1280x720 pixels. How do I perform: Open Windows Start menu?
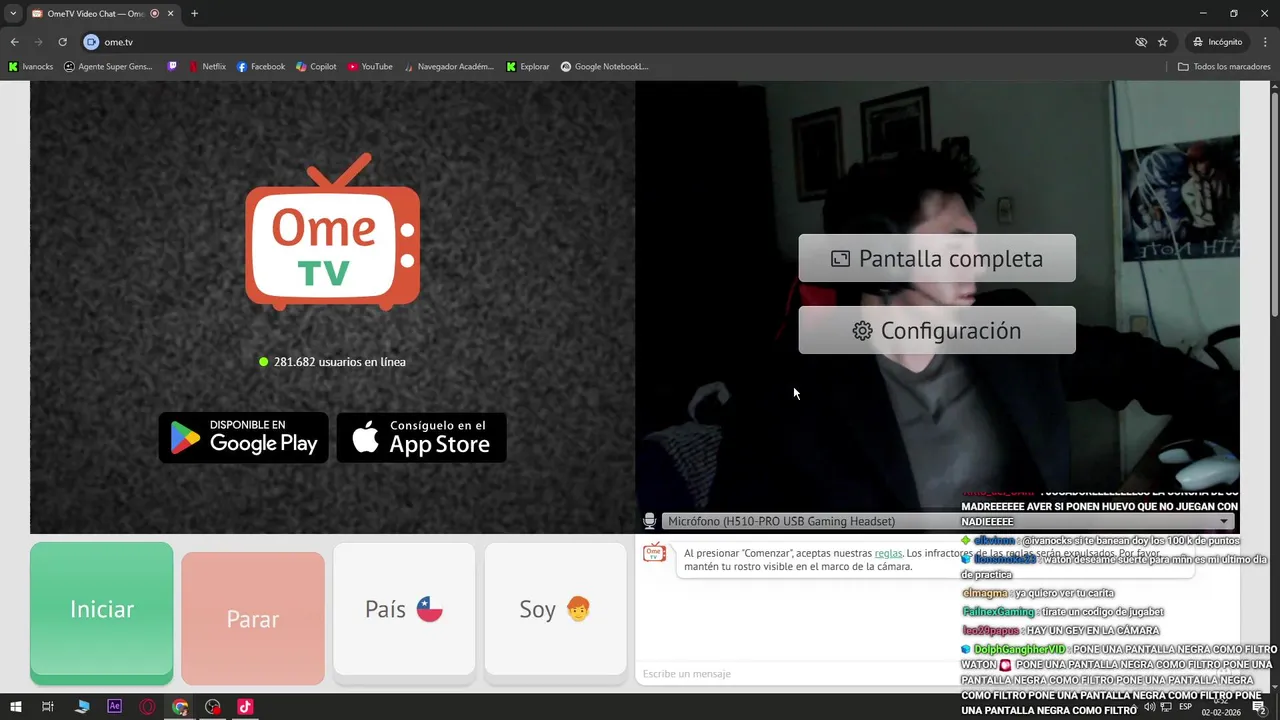(15, 707)
